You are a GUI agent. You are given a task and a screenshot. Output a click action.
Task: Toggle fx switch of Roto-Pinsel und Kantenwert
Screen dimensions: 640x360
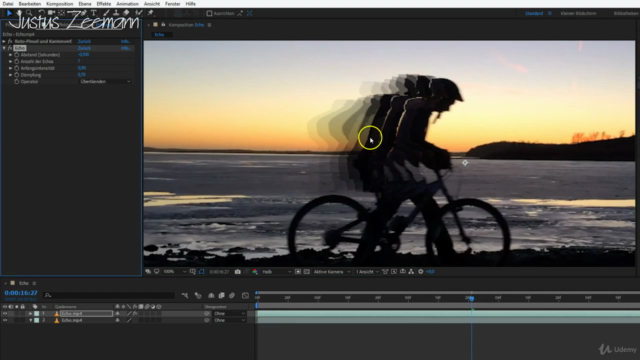click(10, 41)
